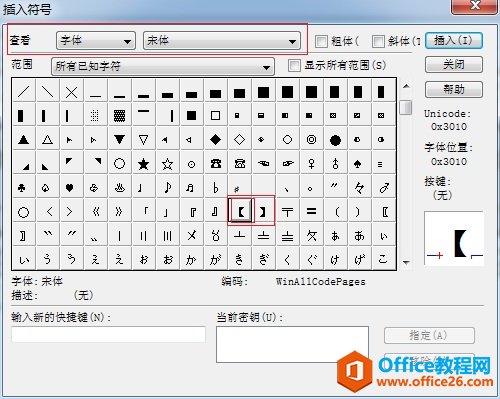Expand the 所有已知字符 range dropdown
Viewport: 500px width, 399px height.
click(163, 66)
